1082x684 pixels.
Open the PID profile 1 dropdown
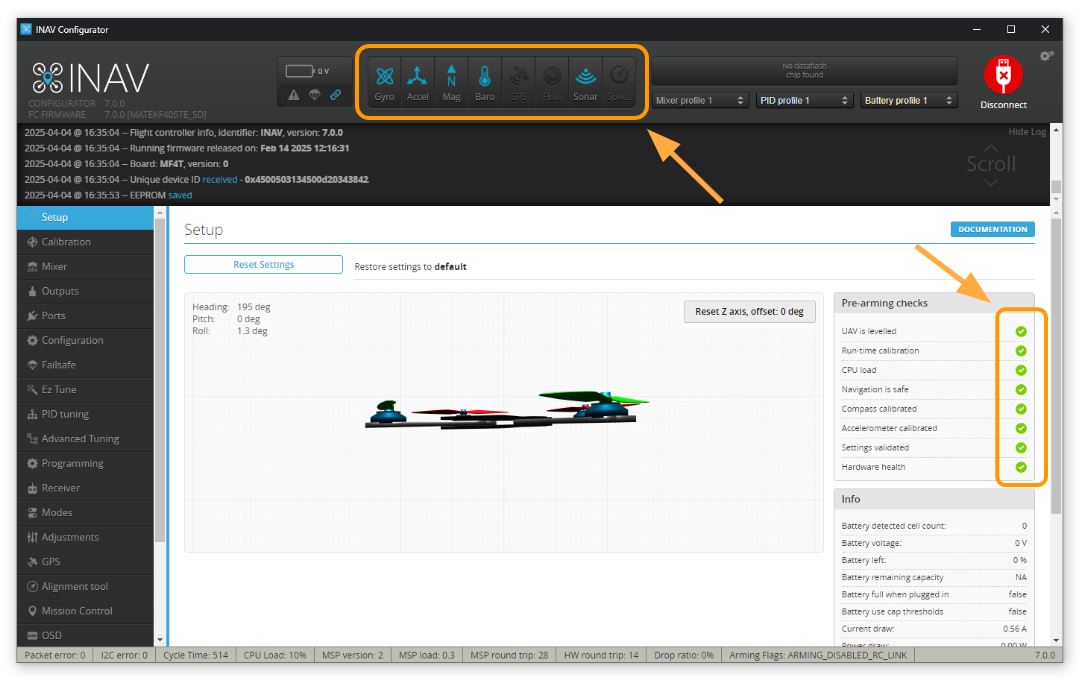click(805, 101)
